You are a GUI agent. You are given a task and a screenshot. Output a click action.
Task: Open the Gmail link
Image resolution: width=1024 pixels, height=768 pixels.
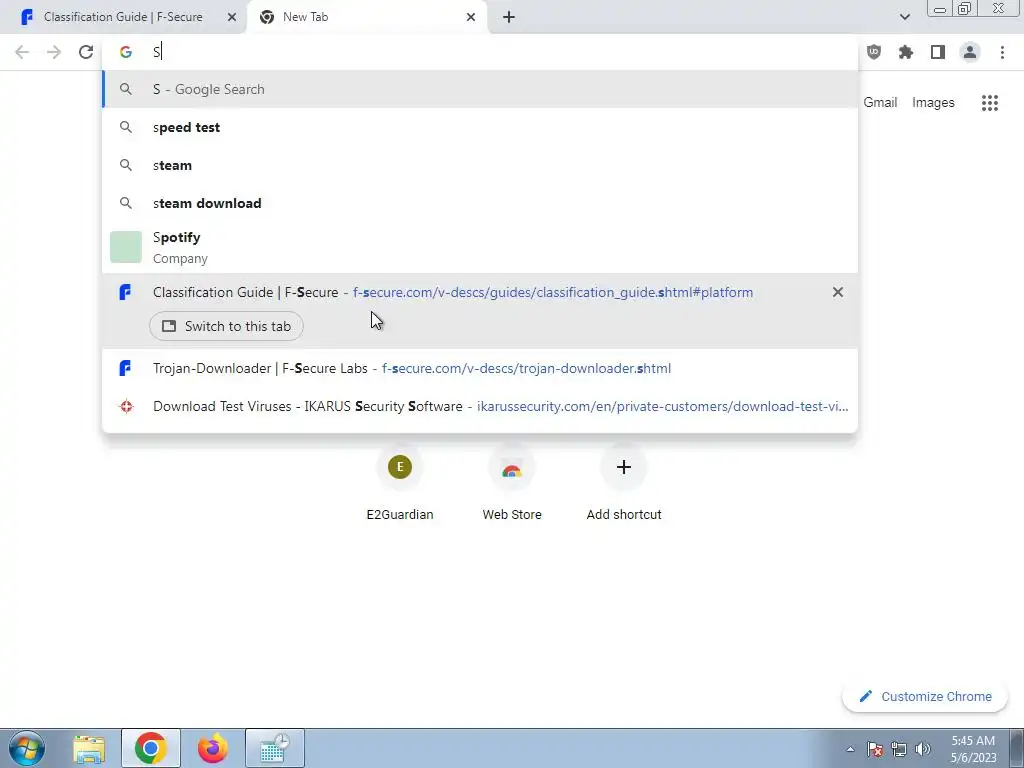(x=880, y=103)
